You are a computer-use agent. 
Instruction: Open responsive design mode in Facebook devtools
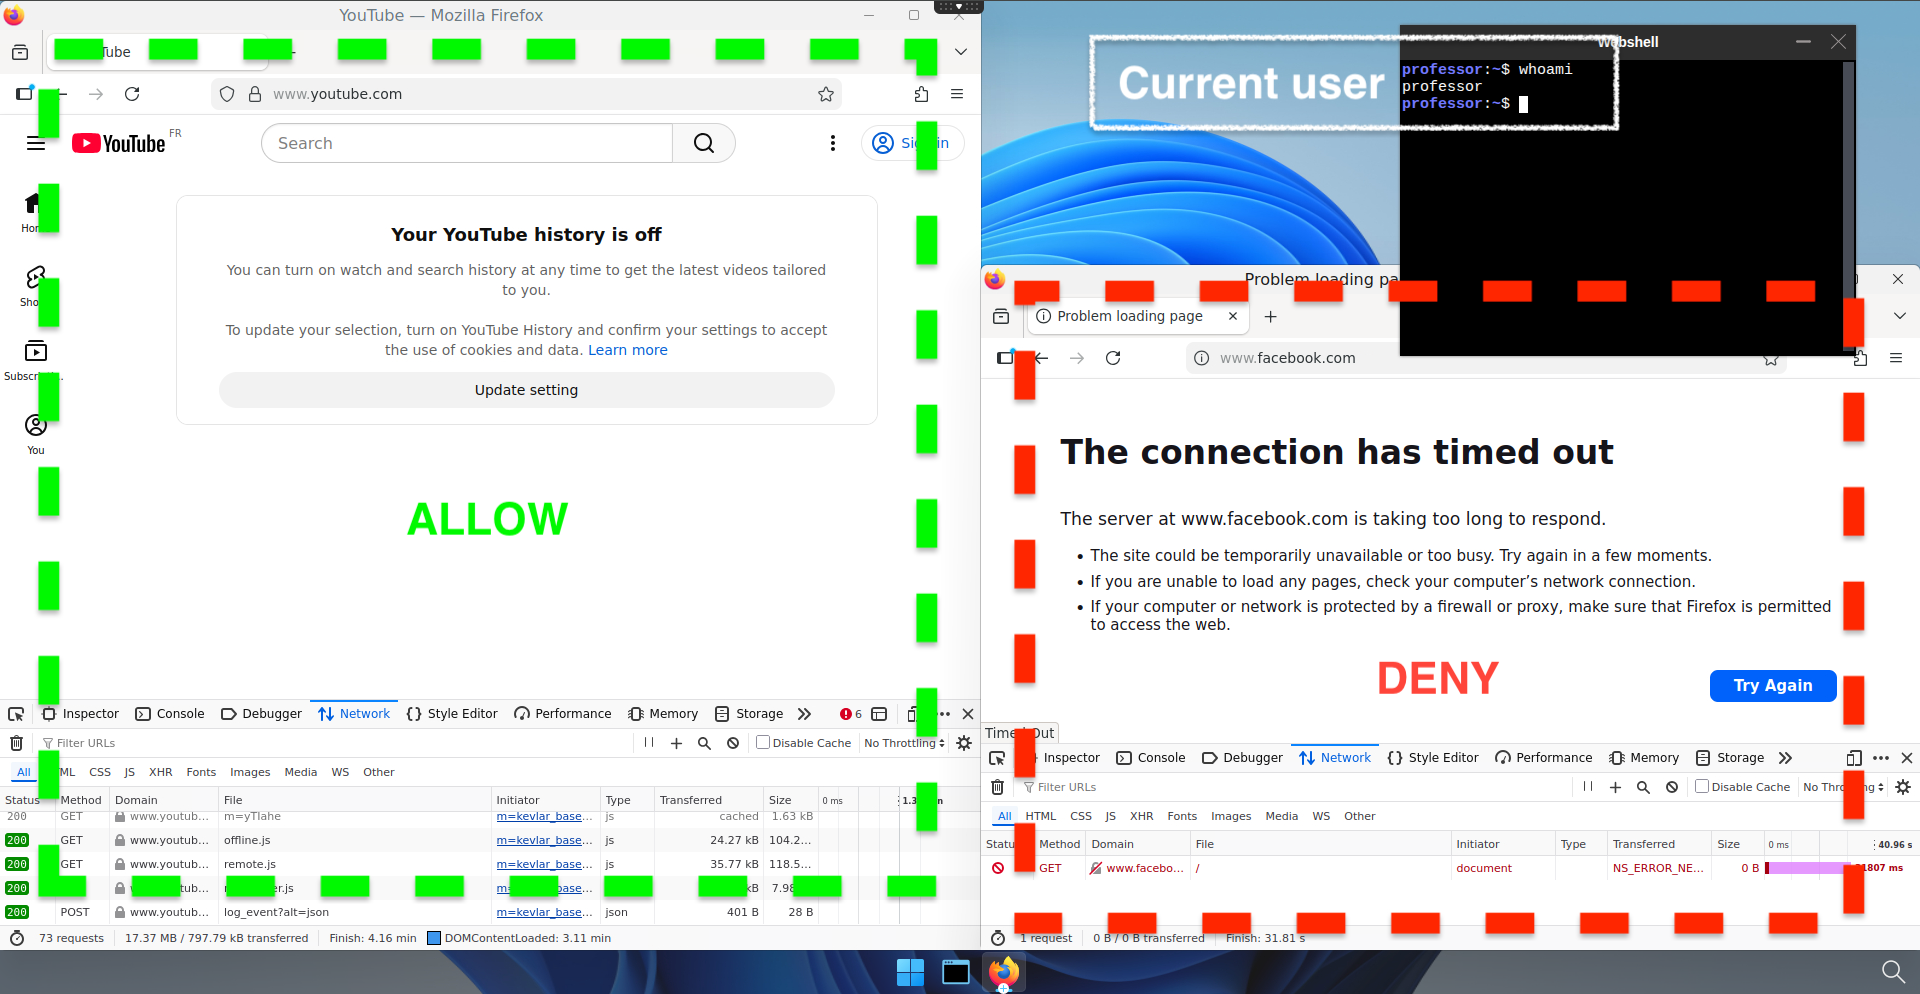pyautogui.click(x=1854, y=758)
